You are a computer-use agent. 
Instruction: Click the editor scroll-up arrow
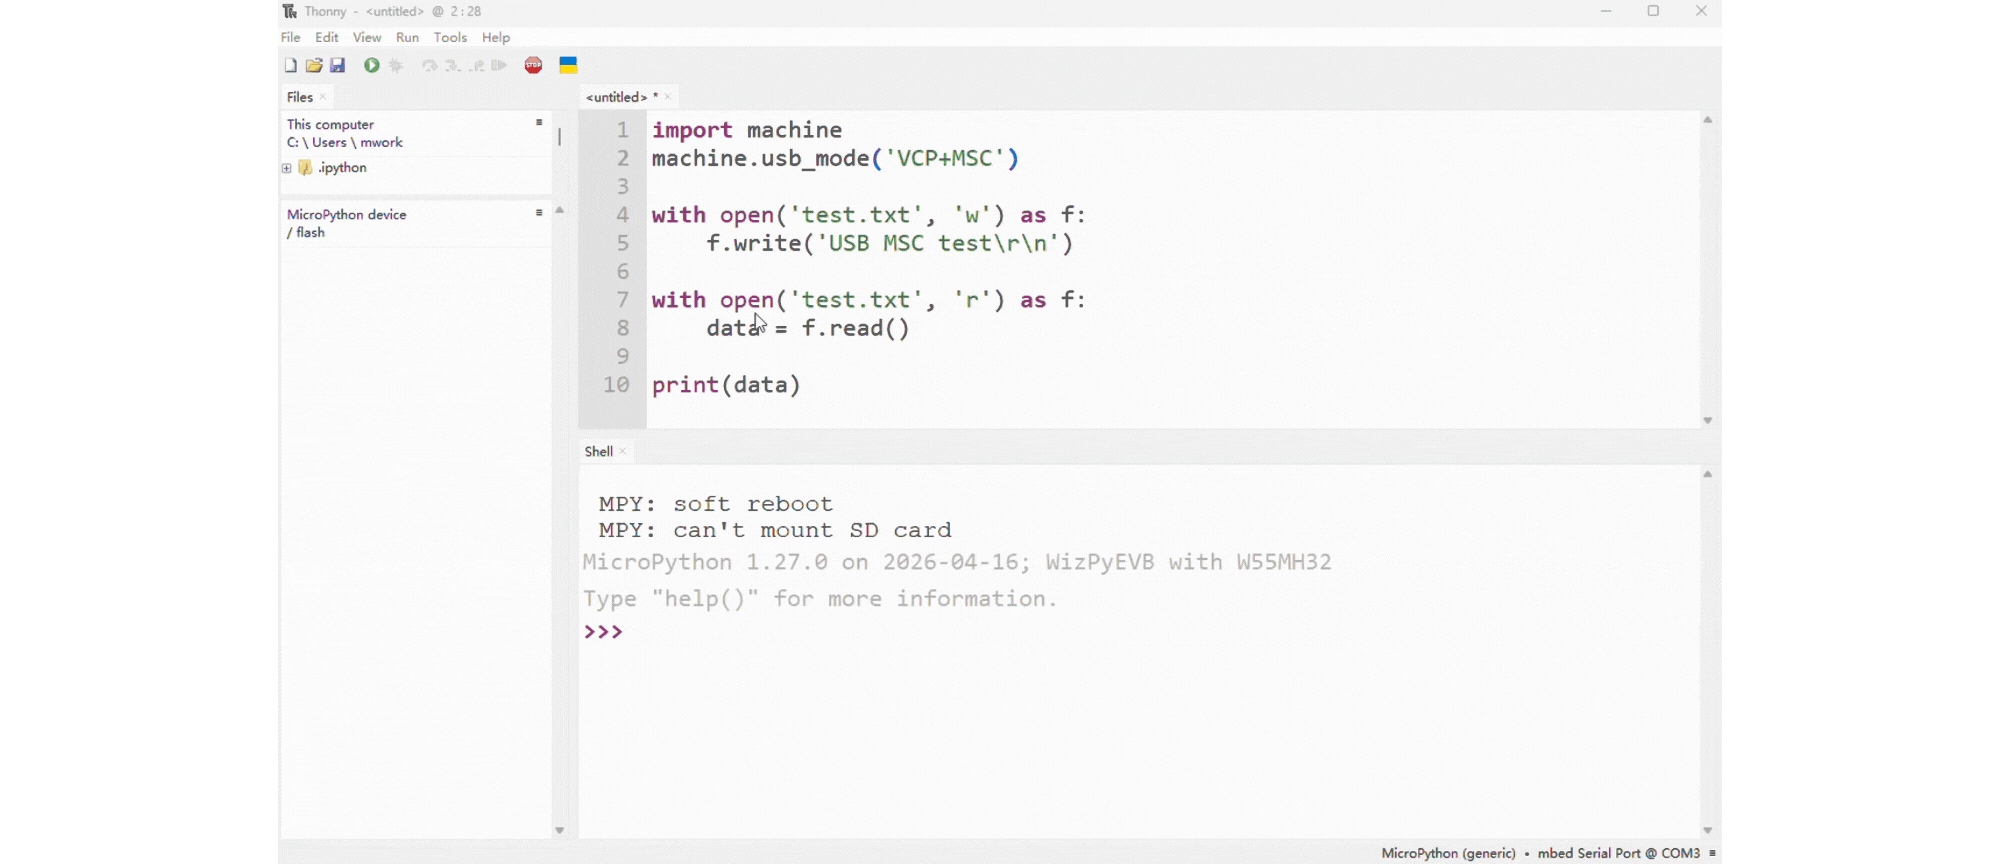coord(1708,120)
